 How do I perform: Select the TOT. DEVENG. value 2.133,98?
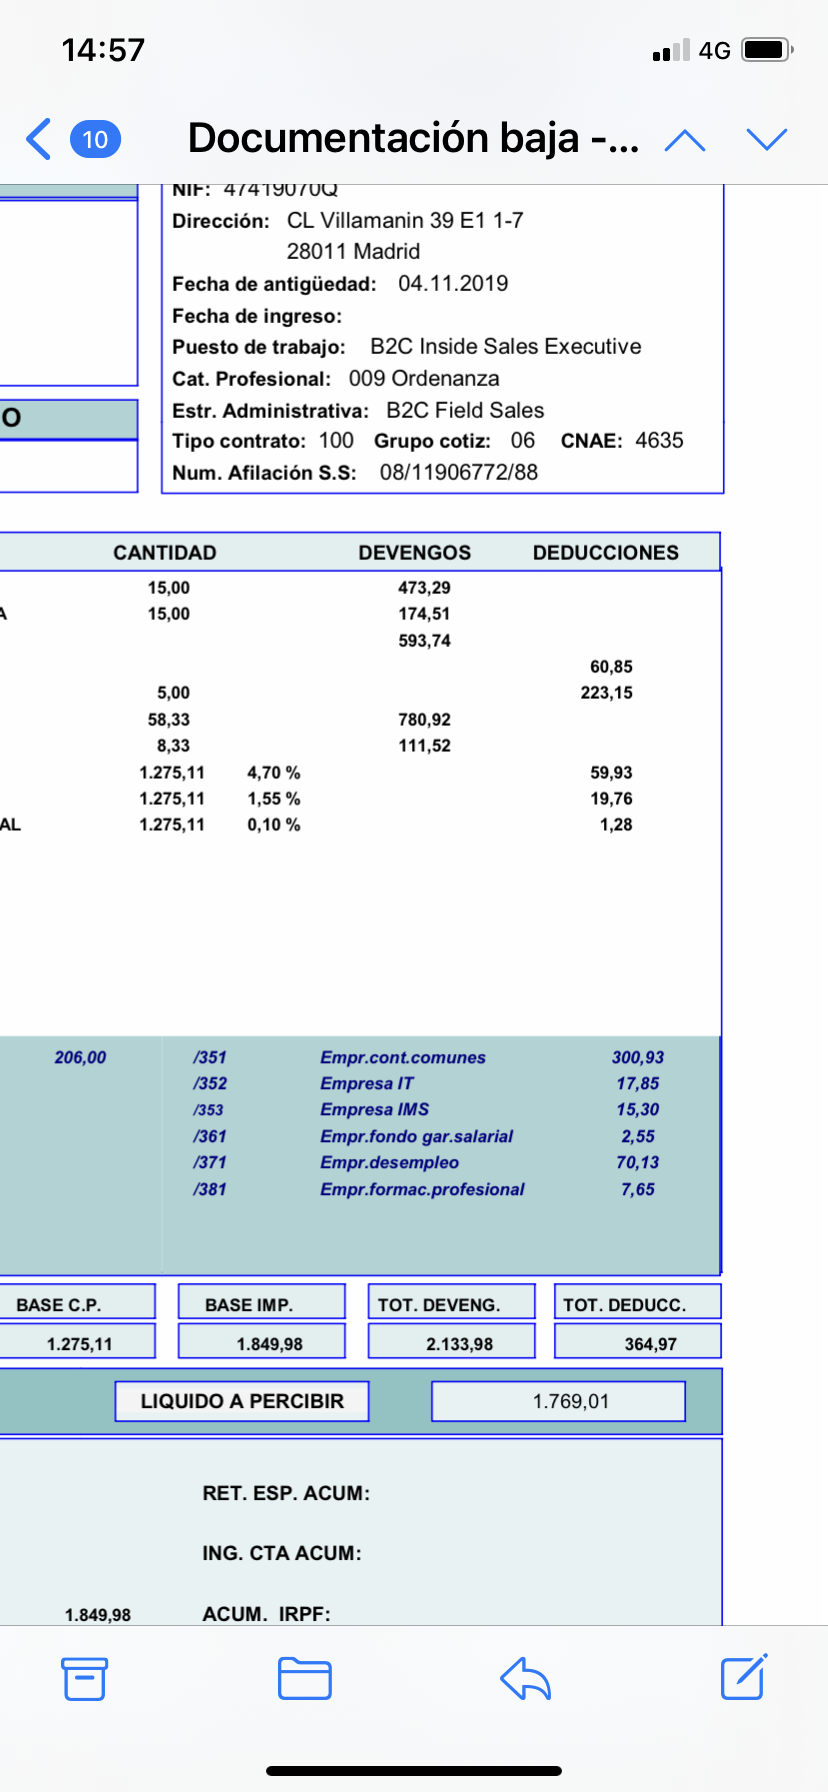452,1343
